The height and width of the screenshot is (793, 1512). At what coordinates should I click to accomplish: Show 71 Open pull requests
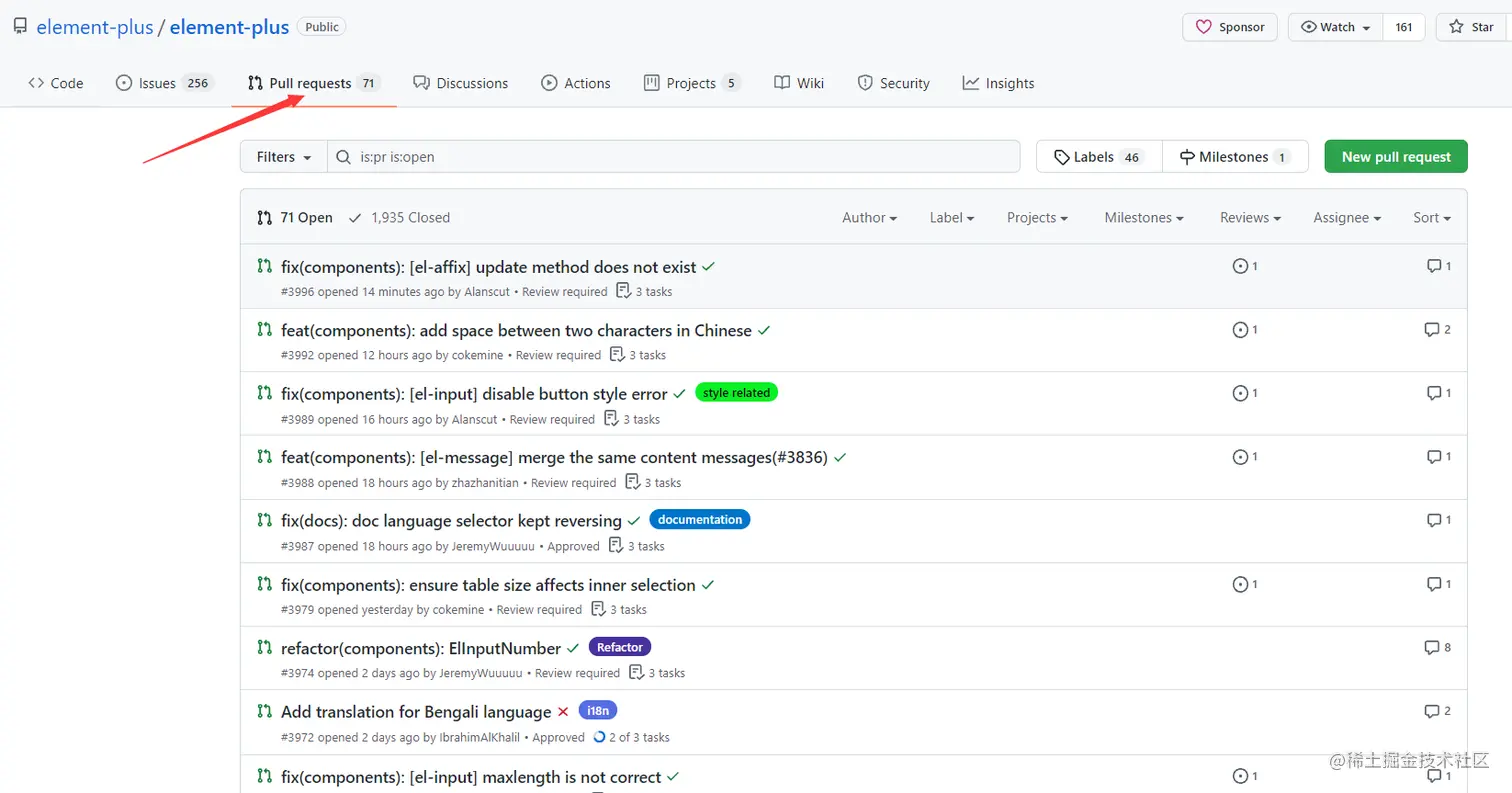[295, 217]
